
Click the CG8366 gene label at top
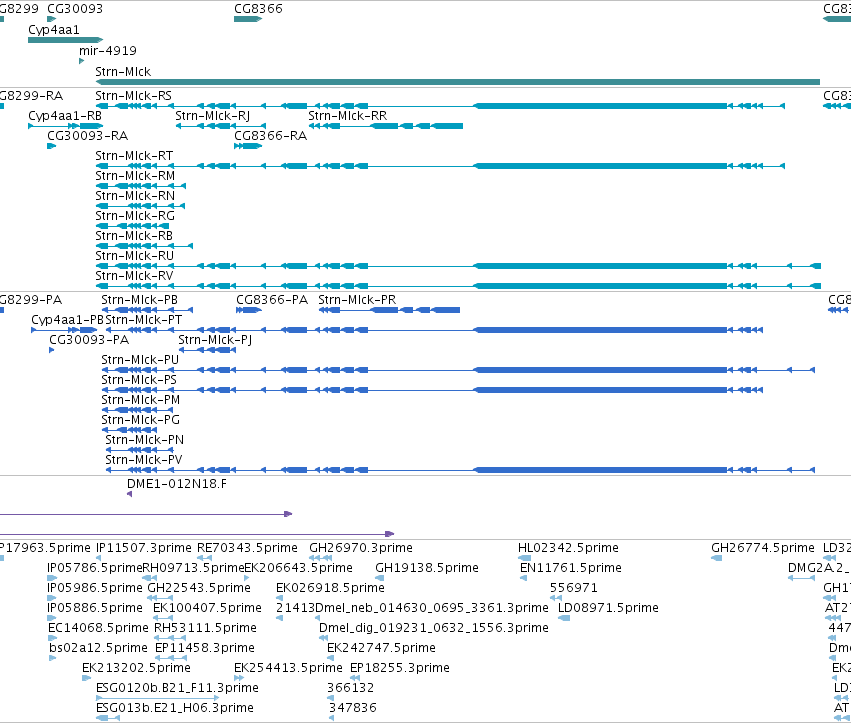pos(258,9)
